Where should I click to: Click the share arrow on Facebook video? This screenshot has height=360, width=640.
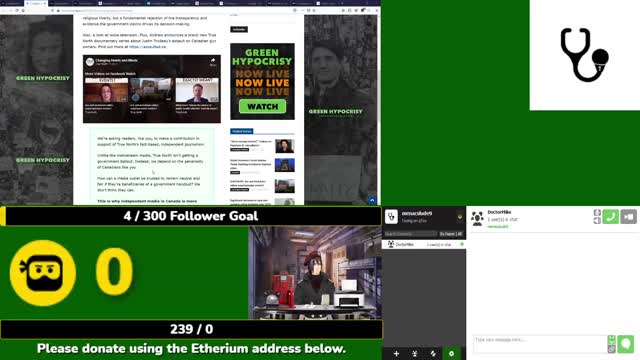tap(213, 61)
